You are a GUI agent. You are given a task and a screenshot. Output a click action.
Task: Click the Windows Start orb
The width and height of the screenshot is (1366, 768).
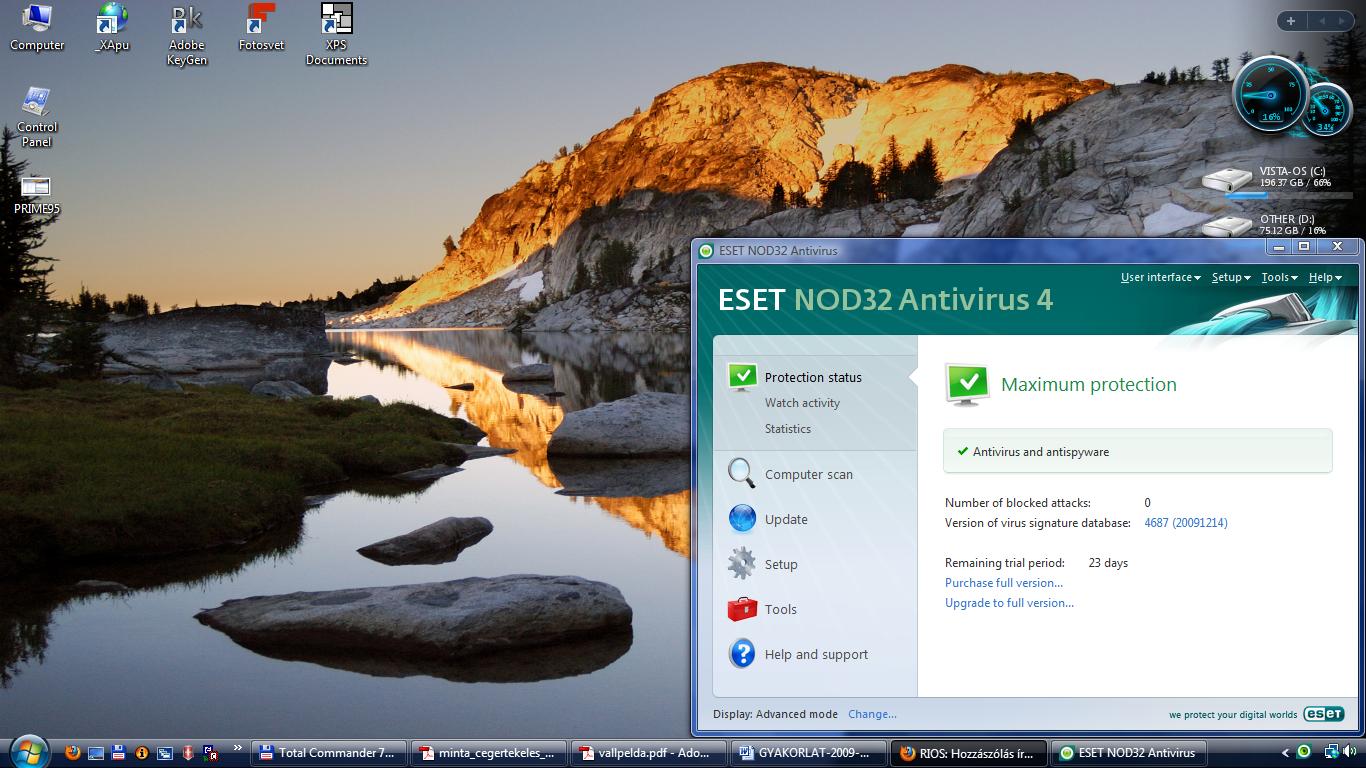click(x=28, y=752)
